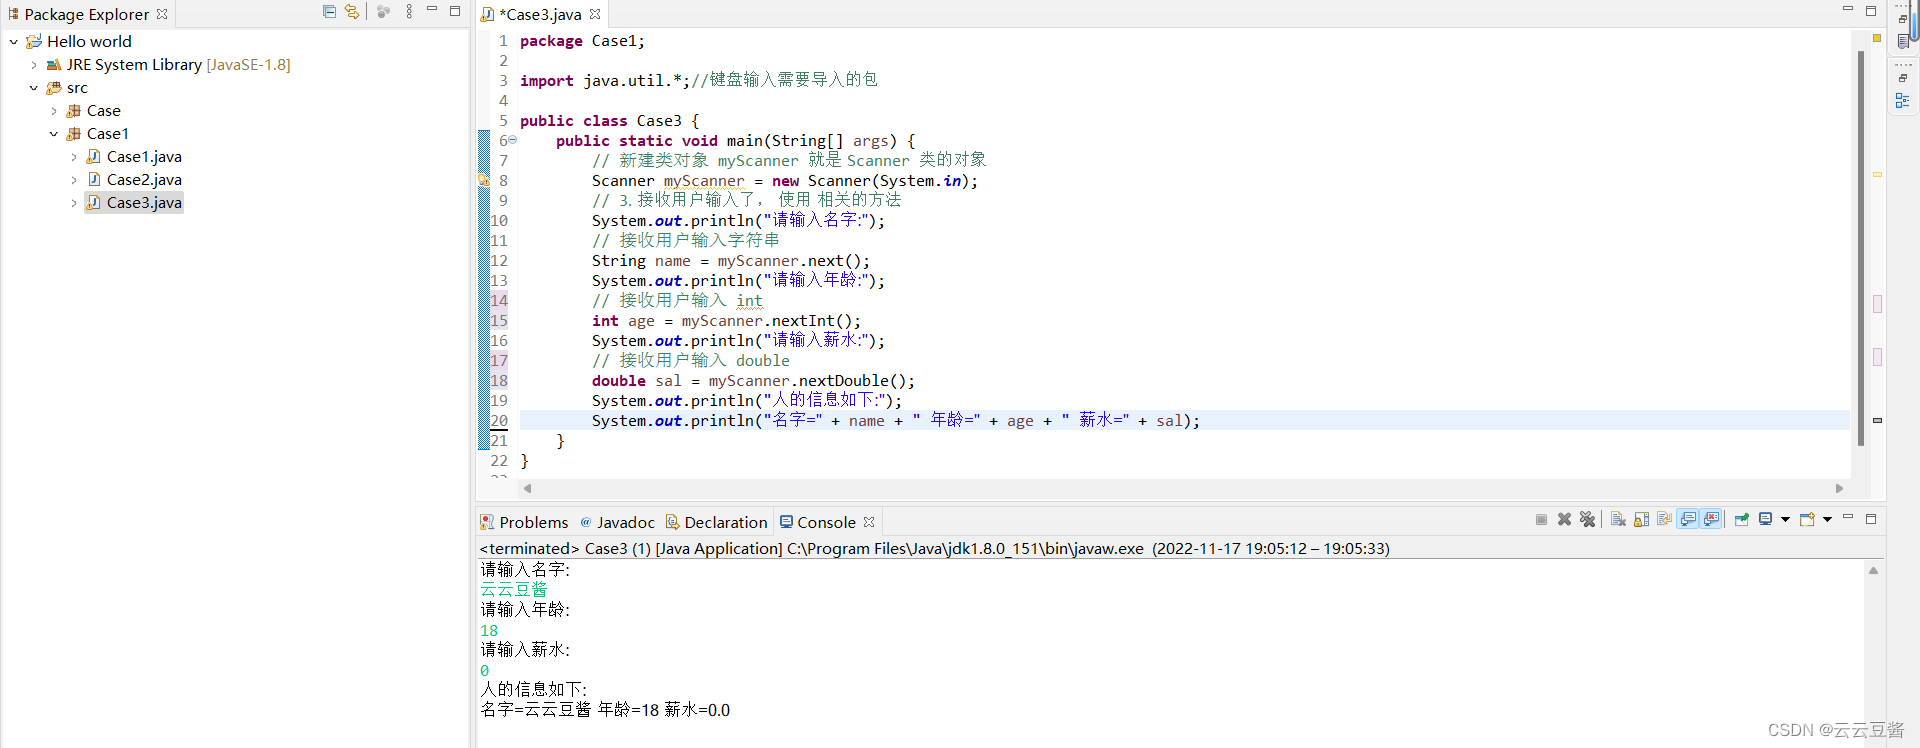The image size is (1920, 748).
Task: Toggle show console on standard error
Action: point(1711,520)
